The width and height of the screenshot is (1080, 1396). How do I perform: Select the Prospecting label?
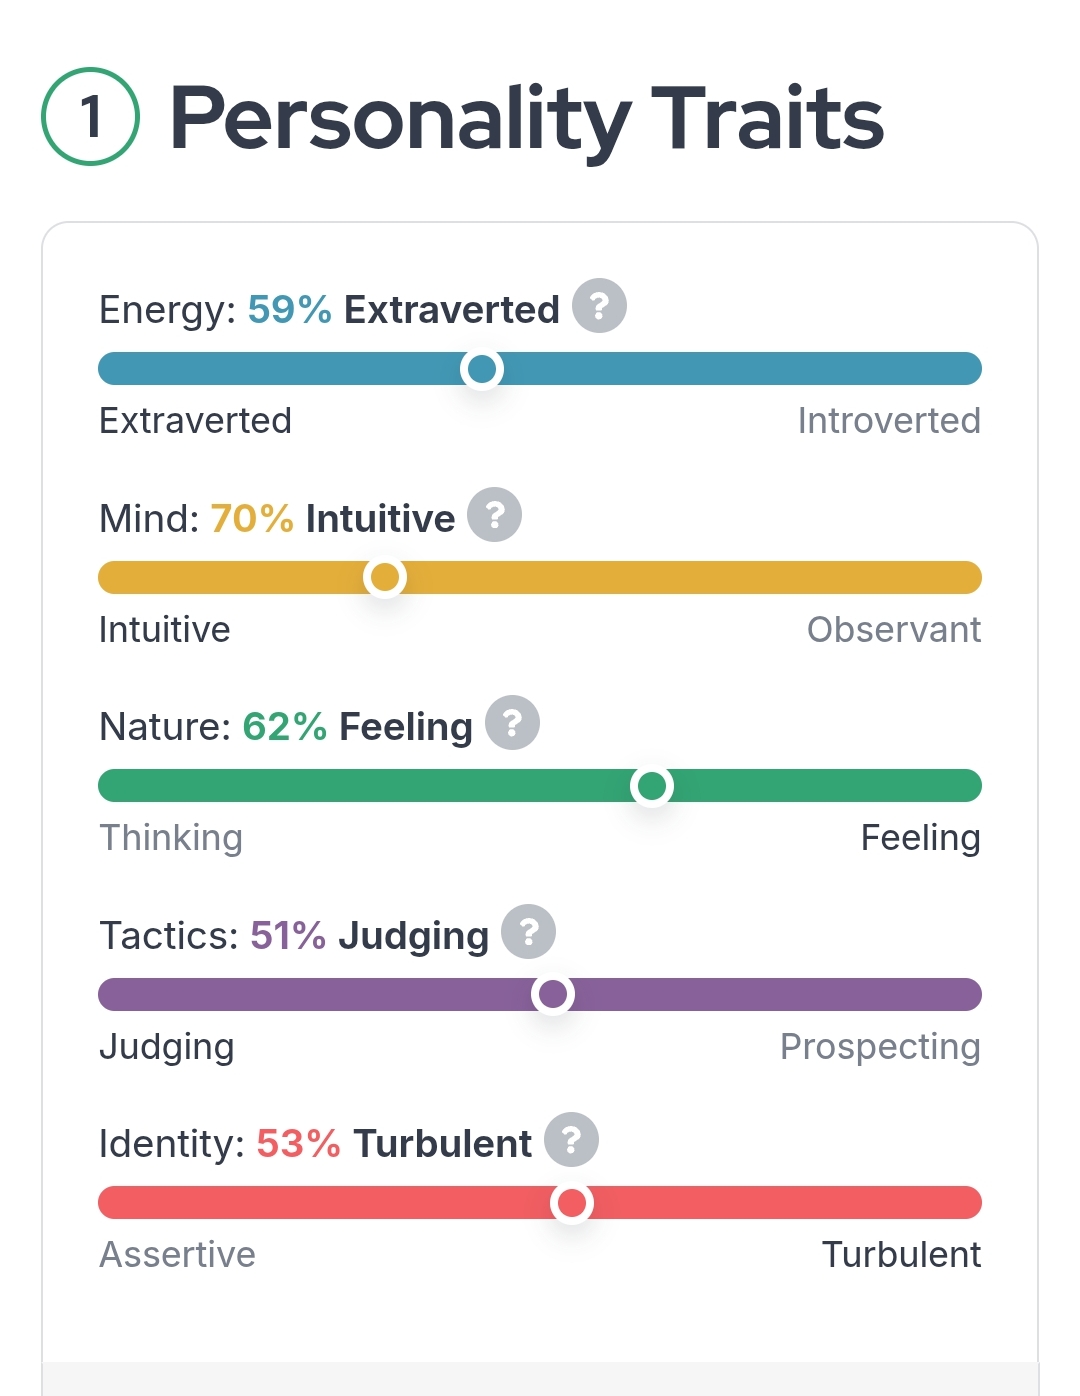point(880,1047)
